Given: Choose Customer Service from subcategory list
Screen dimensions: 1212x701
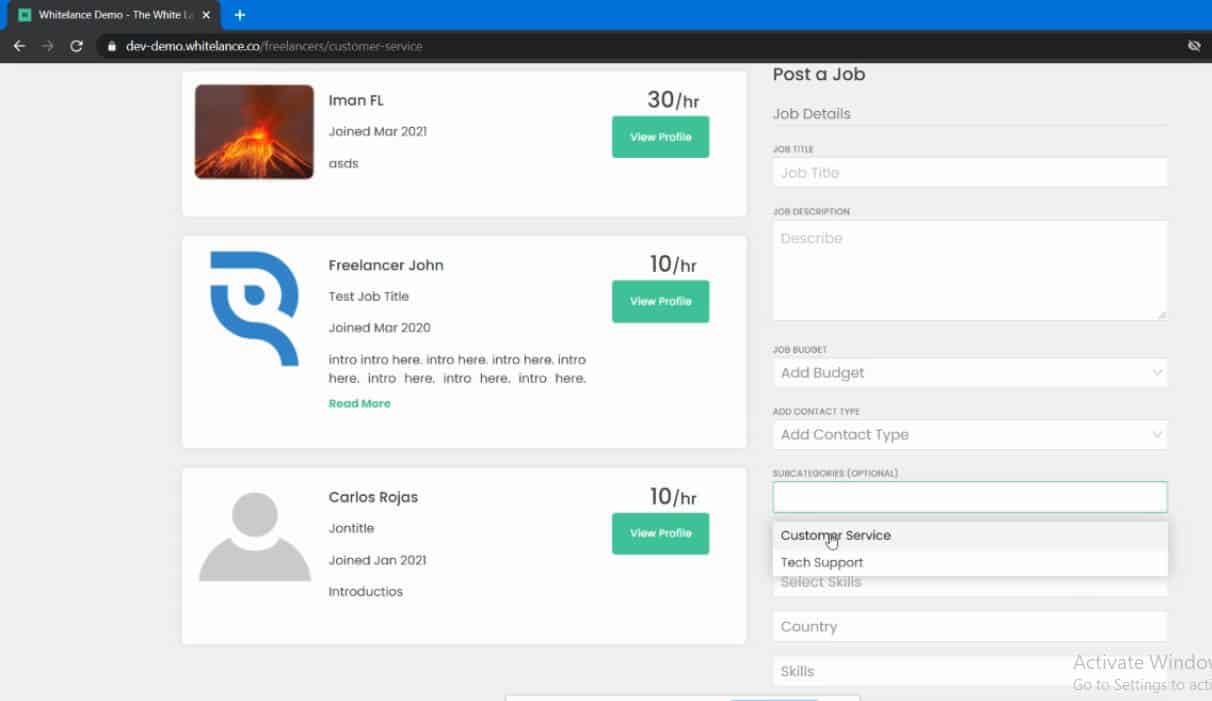Looking at the screenshot, I should [970, 535].
